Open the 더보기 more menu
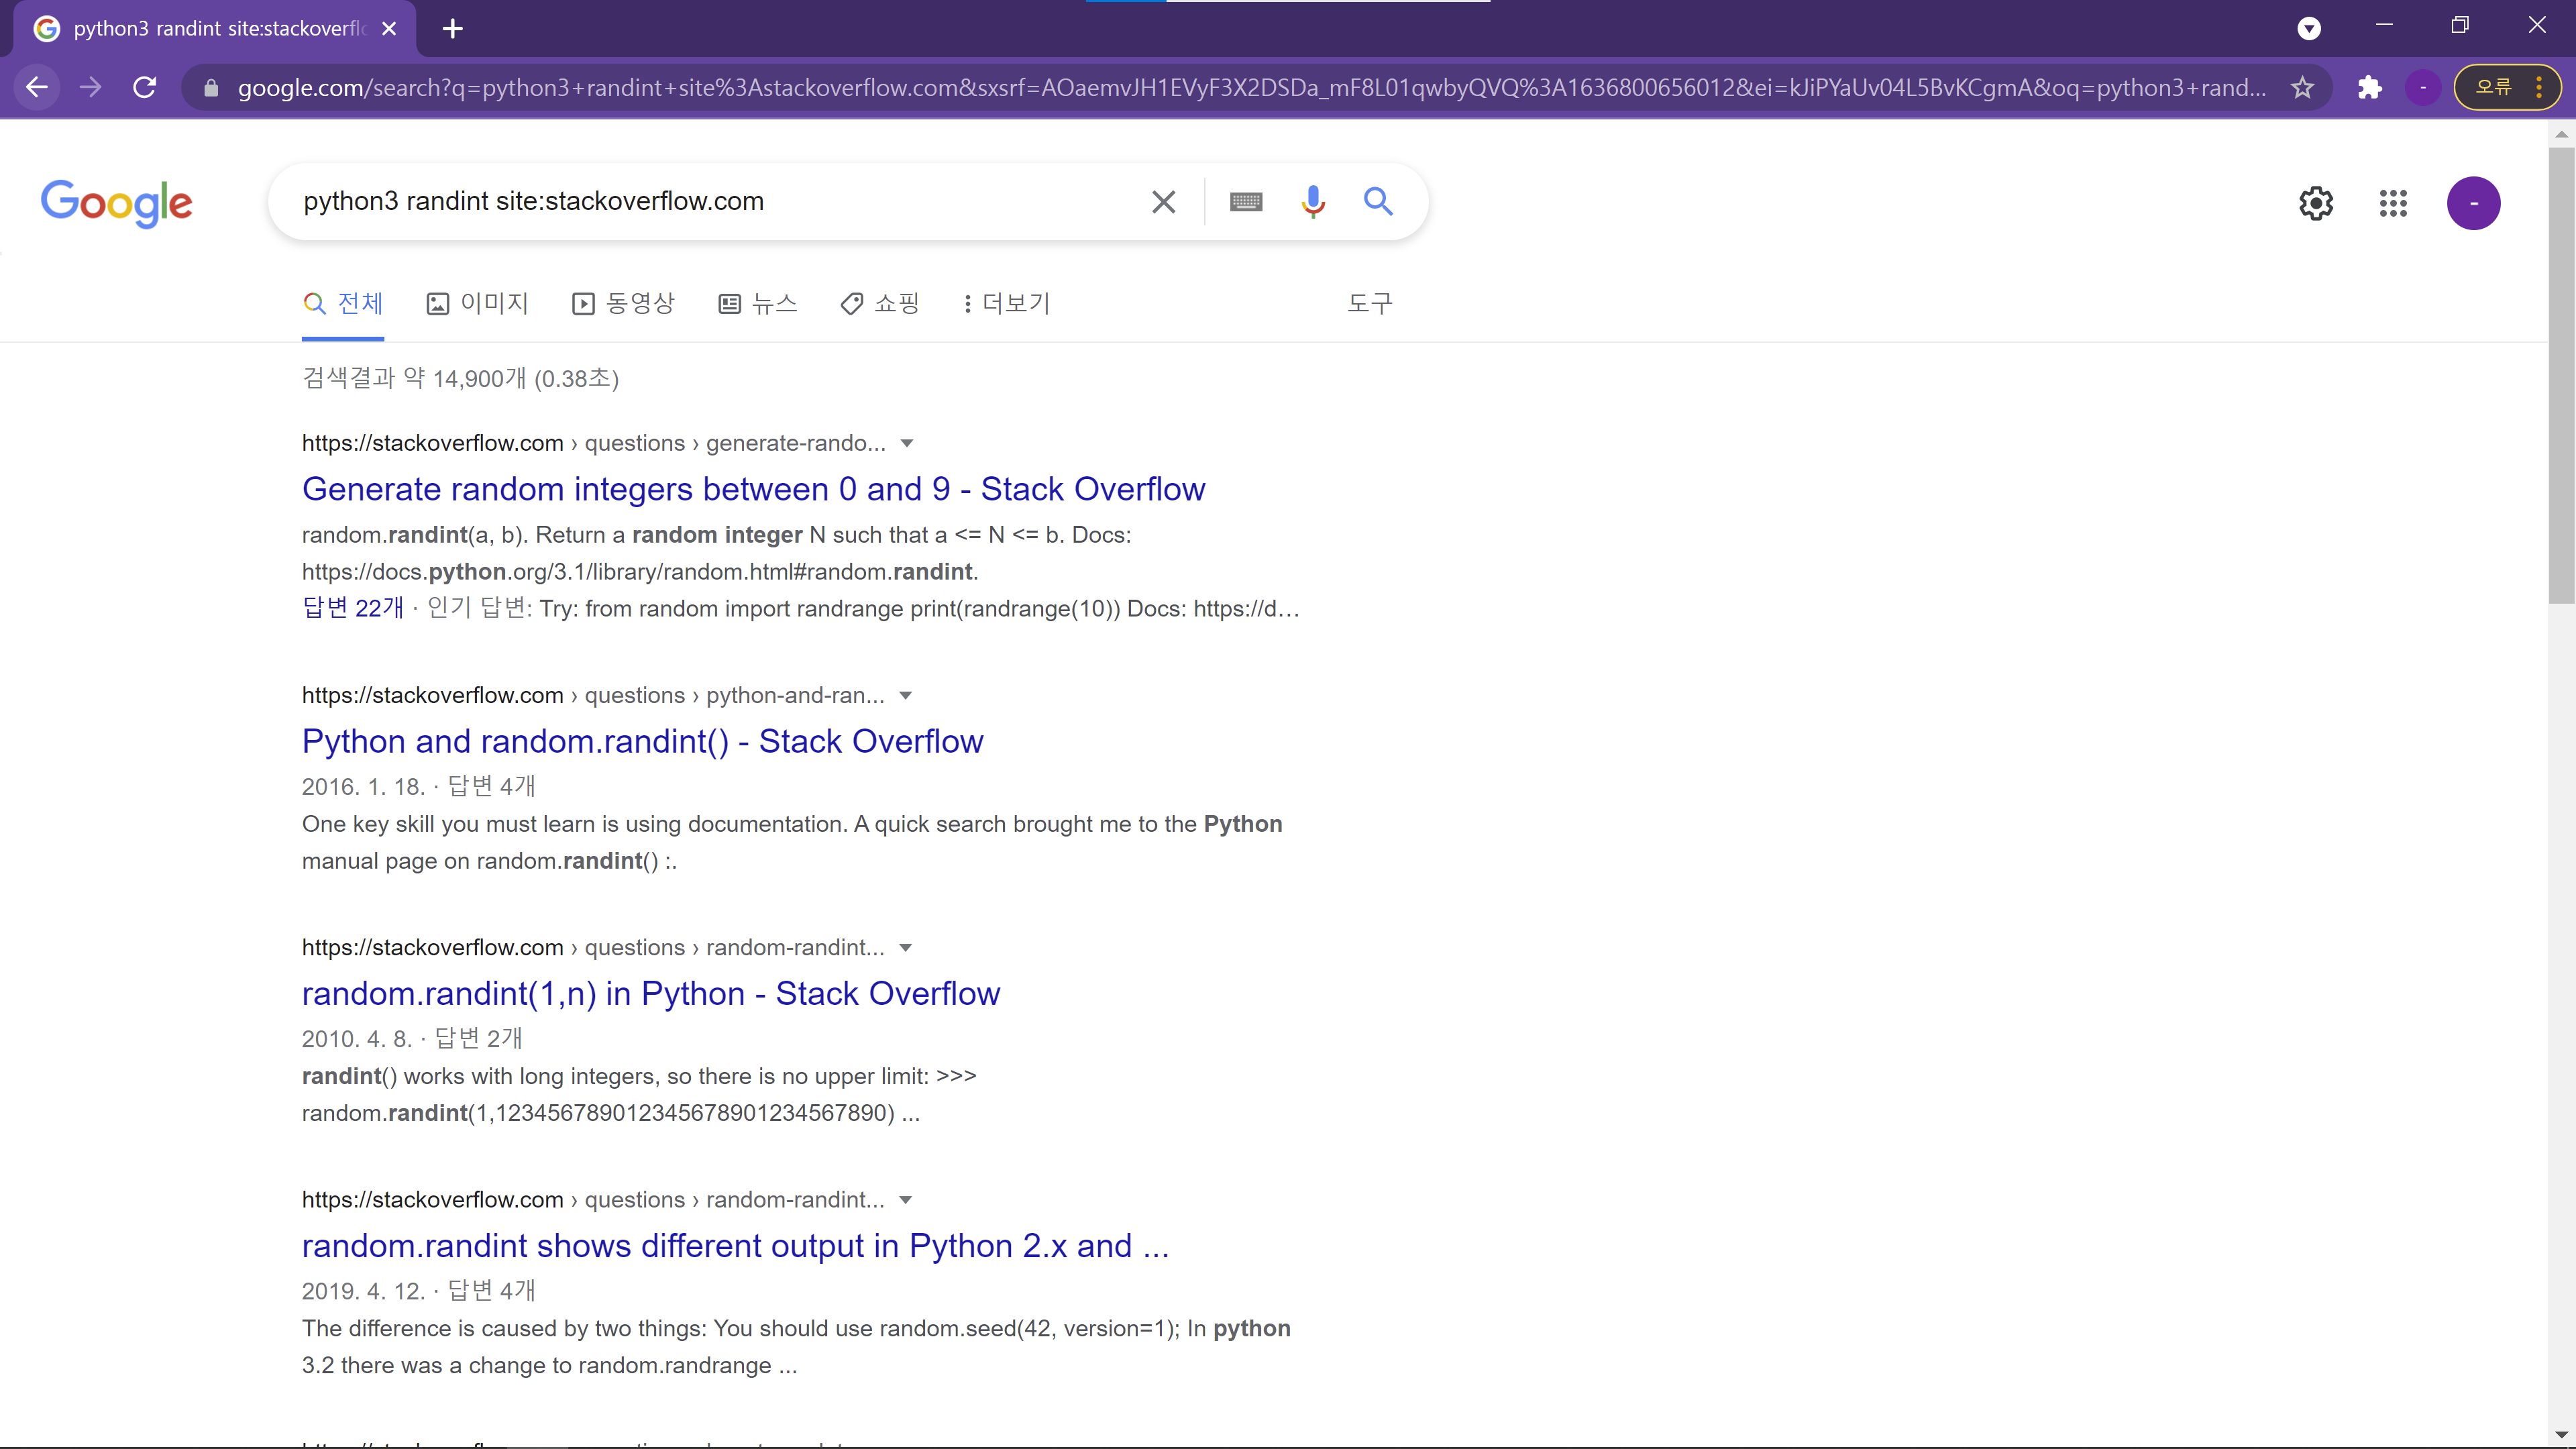This screenshot has width=2576, height=1449. tap(1007, 303)
